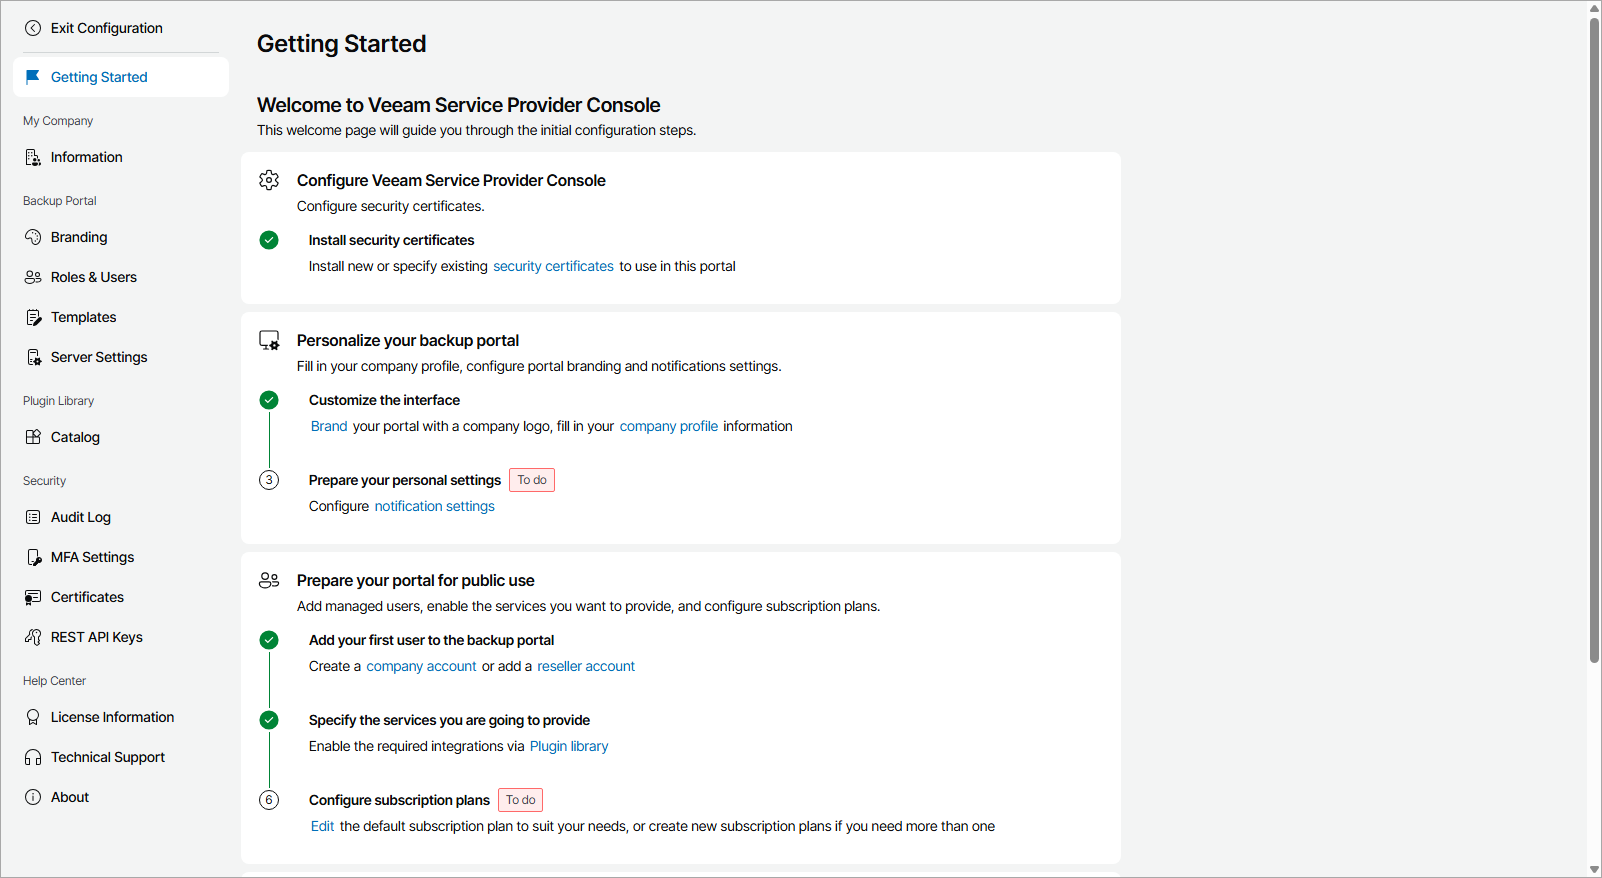Viewport: 1602px width, 878px height.
Task: Open the notification settings link
Action: (434, 506)
